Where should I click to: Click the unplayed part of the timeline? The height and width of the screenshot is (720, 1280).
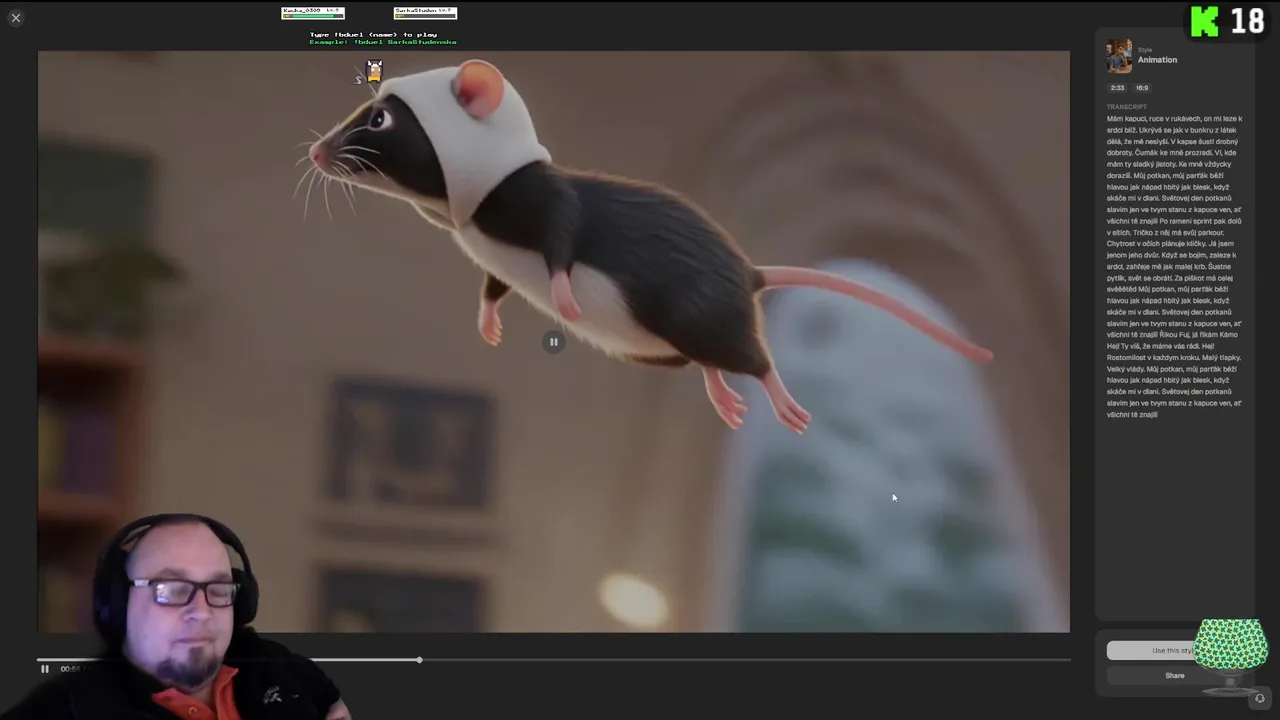coord(745,660)
